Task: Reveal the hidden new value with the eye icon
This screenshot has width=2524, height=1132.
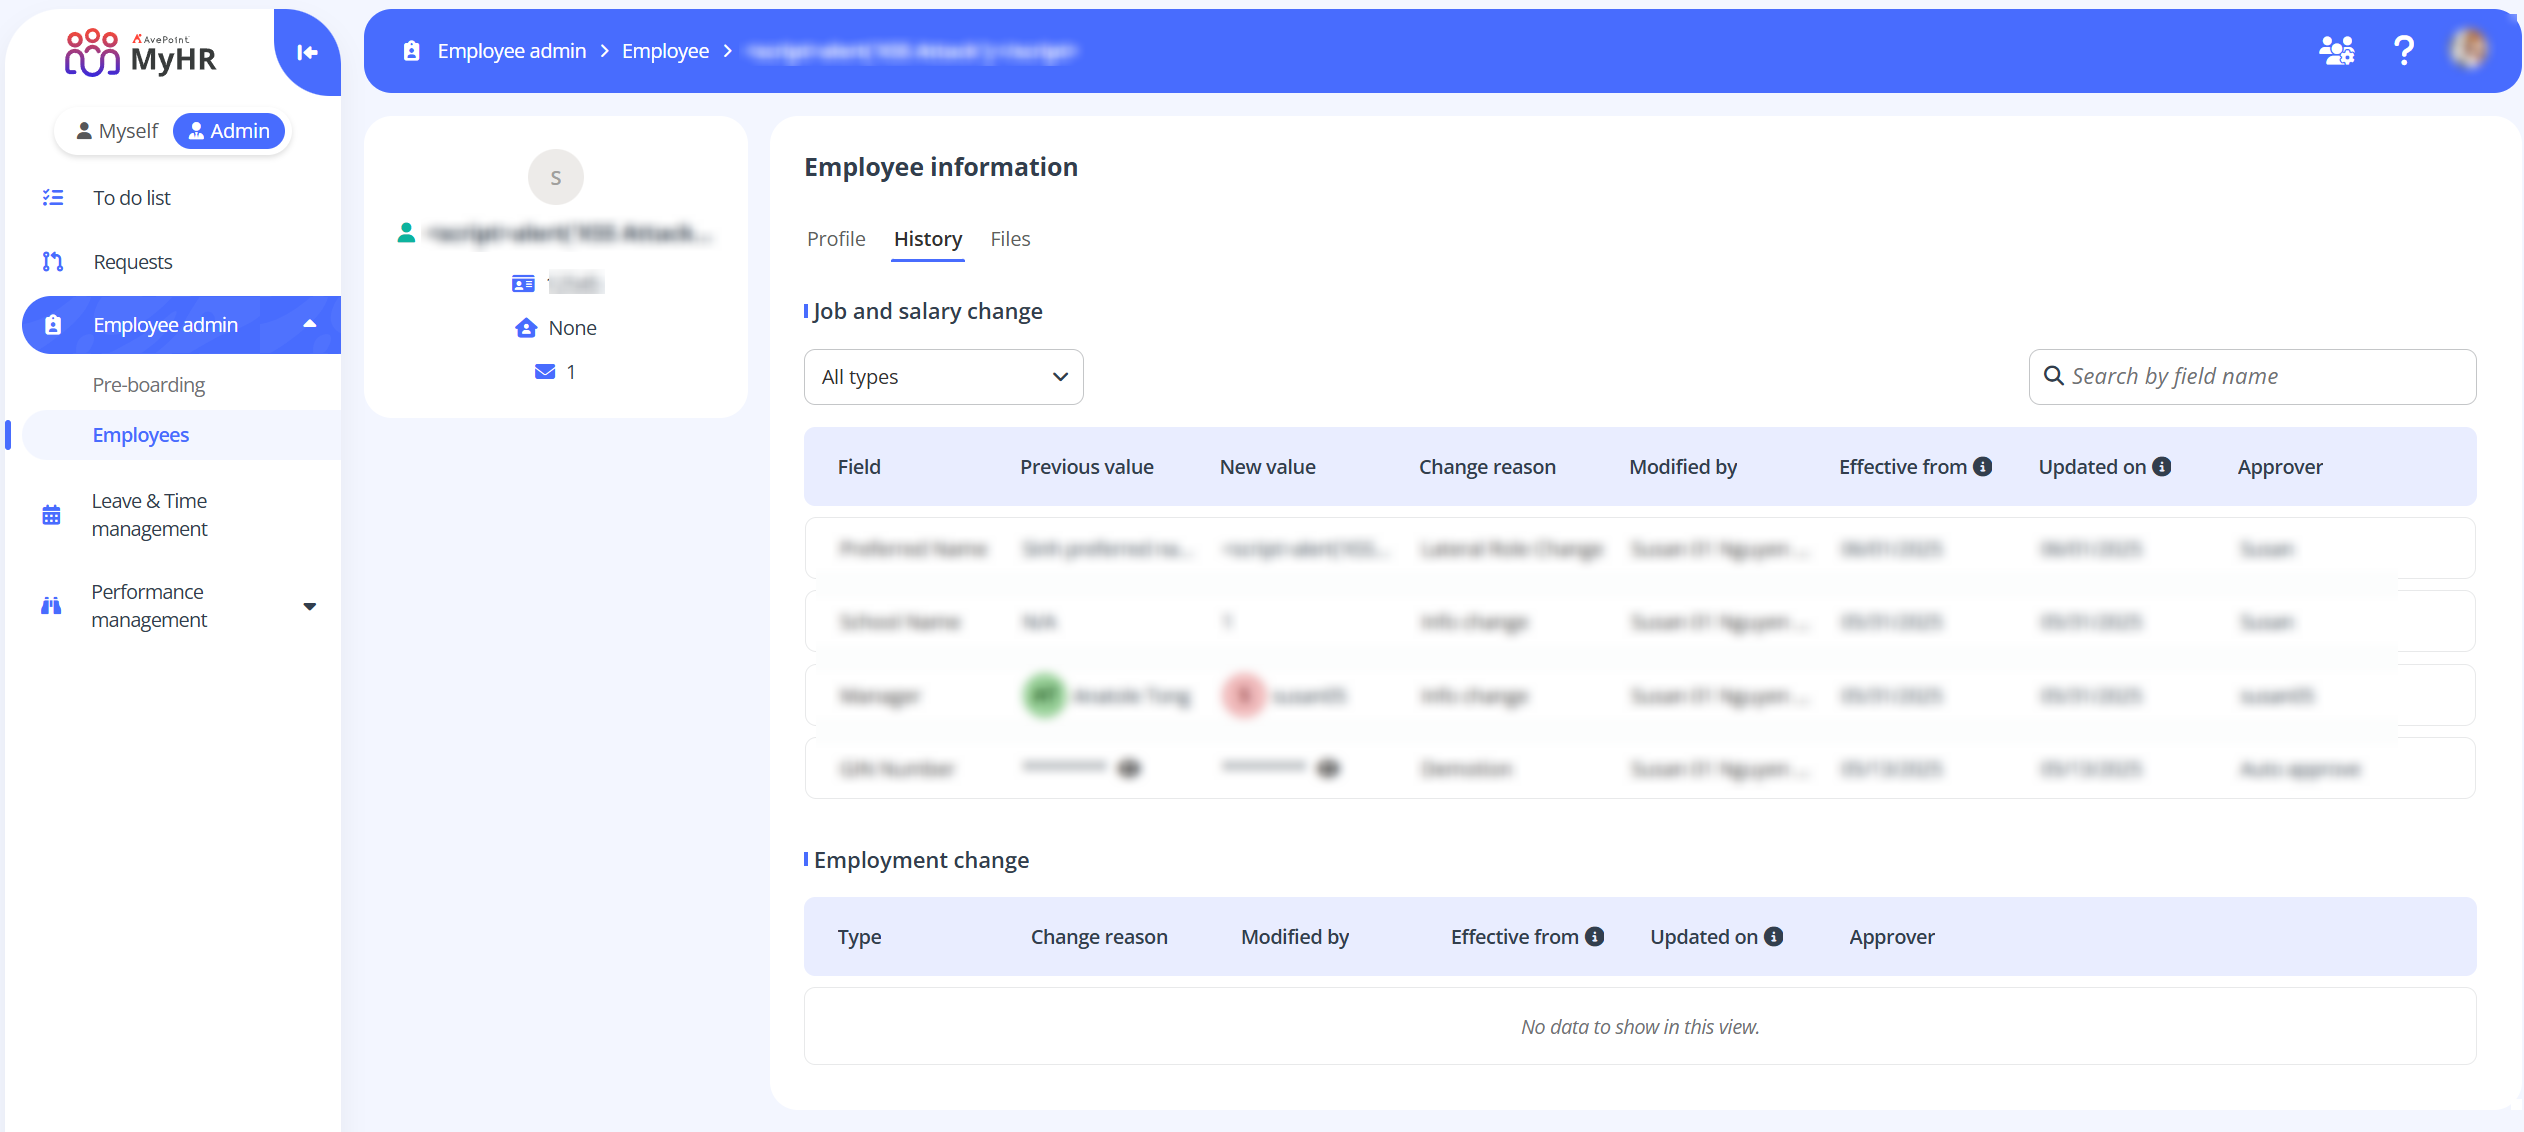Action: [x=1328, y=769]
